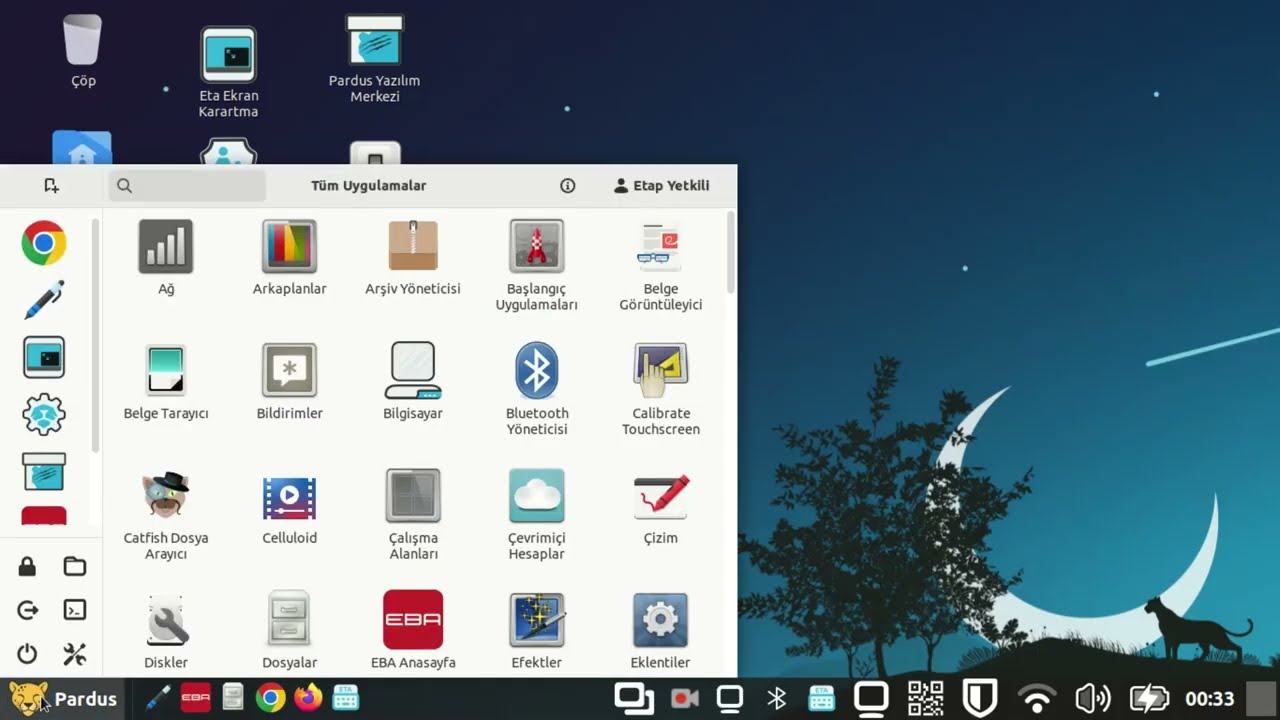
Task: Open the Etap Yetkili user account
Action: [x=662, y=185]
